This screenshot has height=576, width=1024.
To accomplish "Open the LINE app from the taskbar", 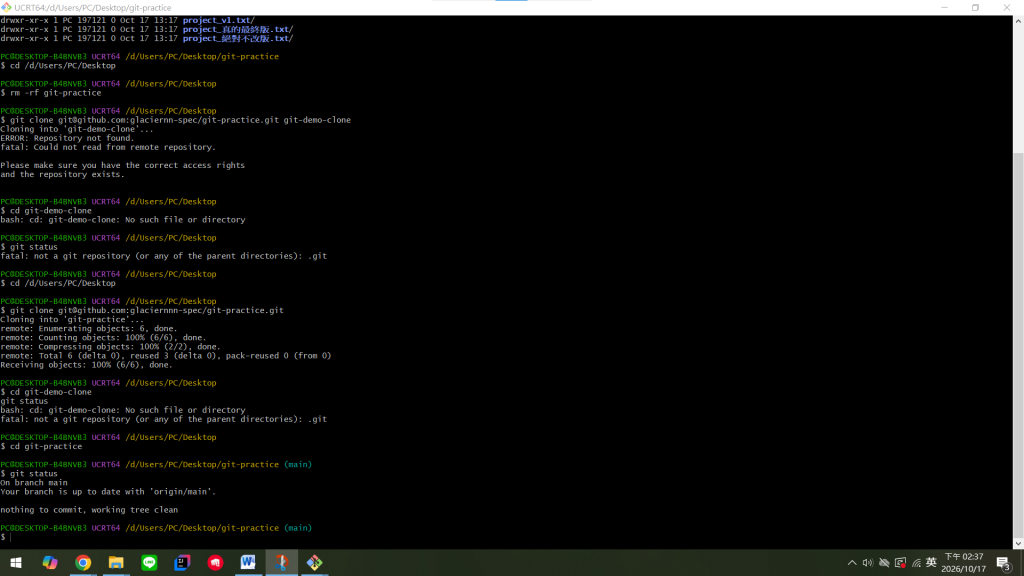I will pyautogui.click(x=150, y=562).
